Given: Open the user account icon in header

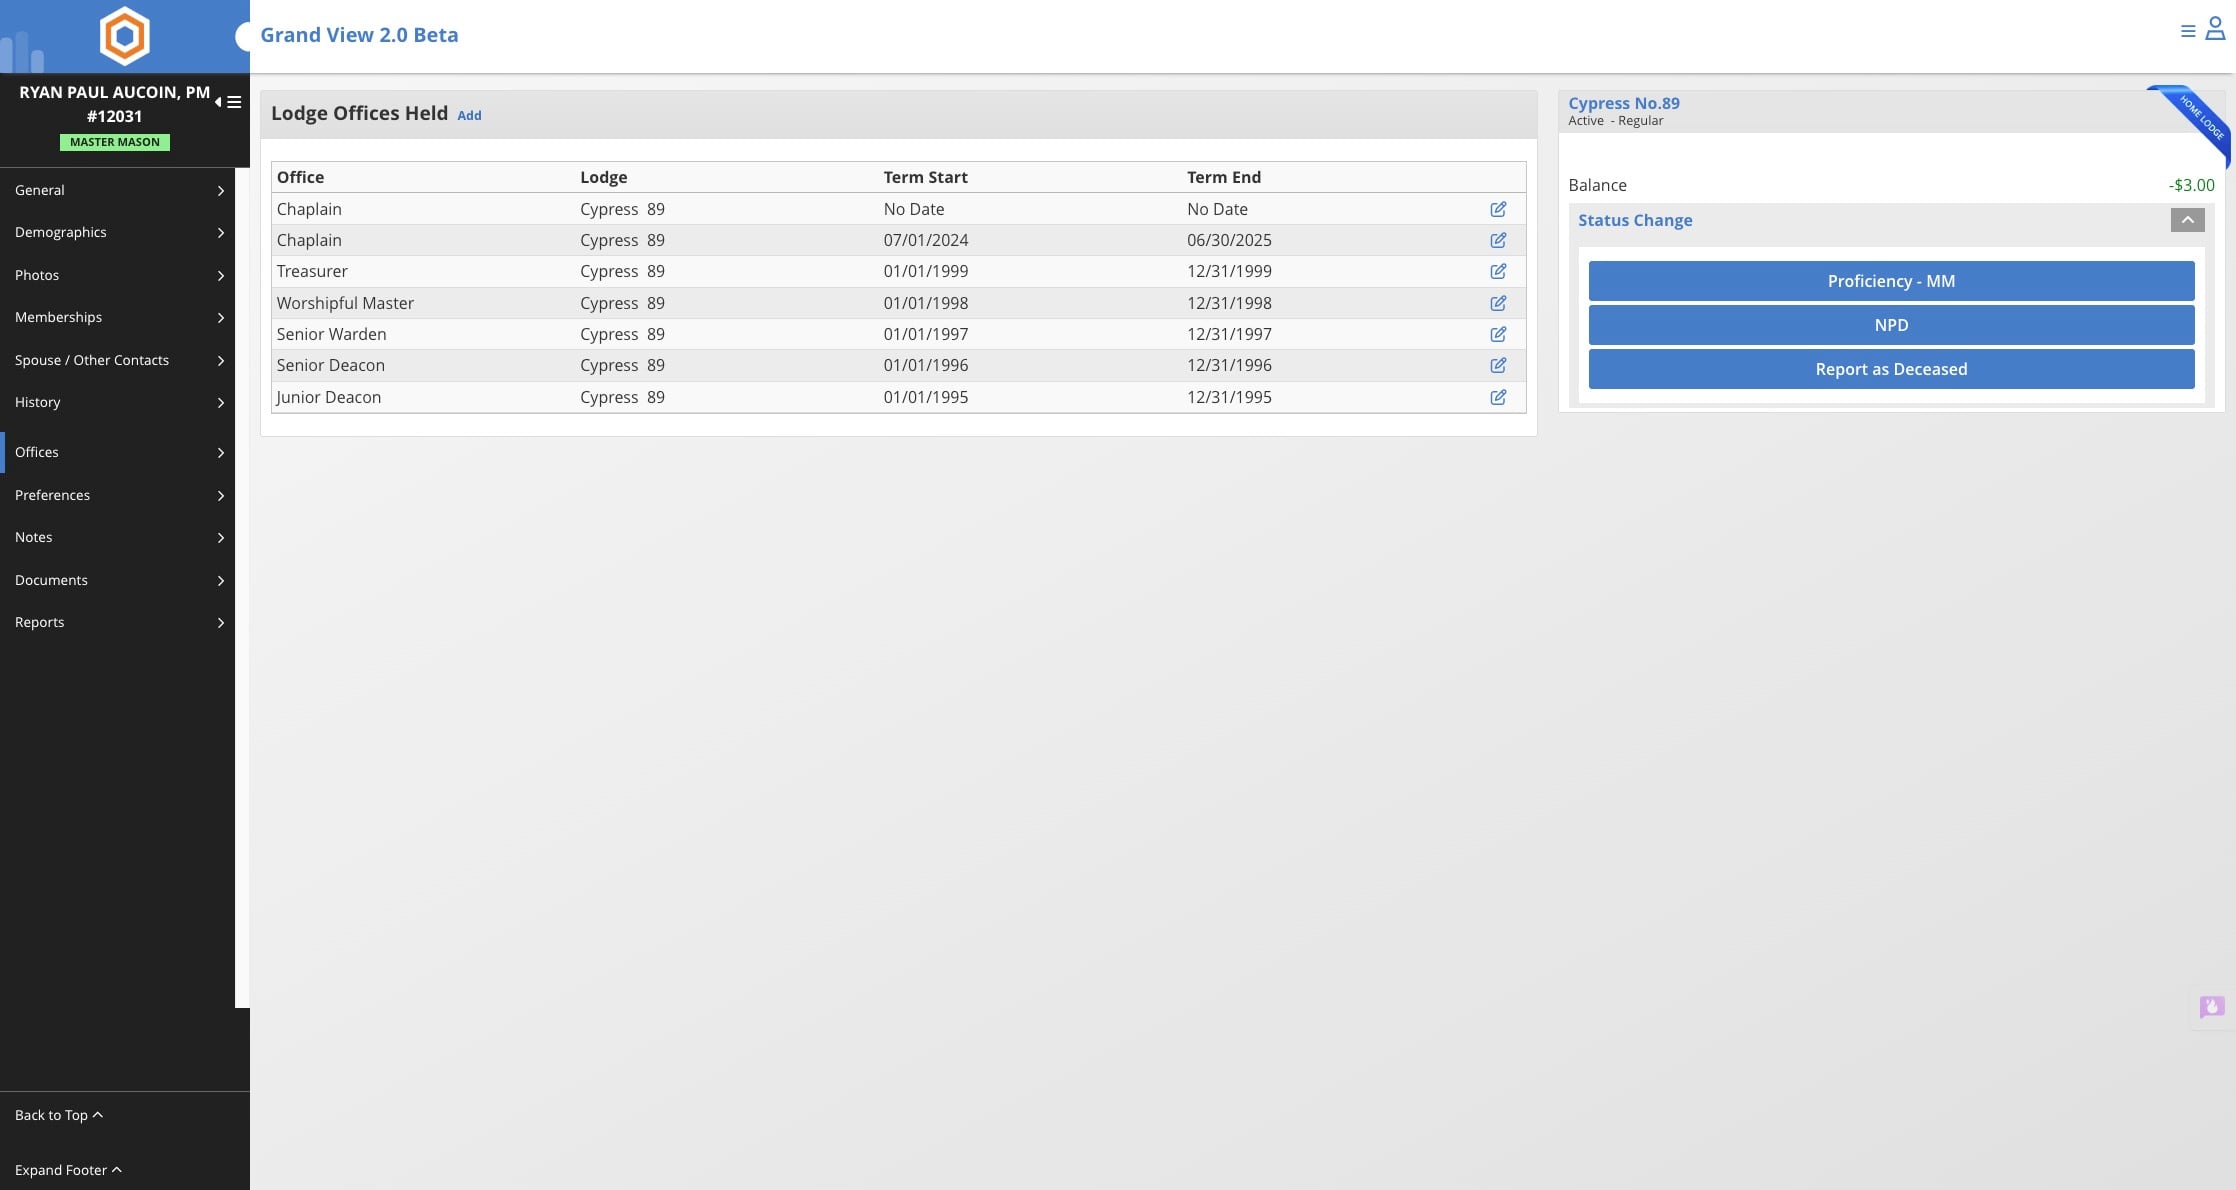Looking at the screenshot, I should click(2215, 30).
